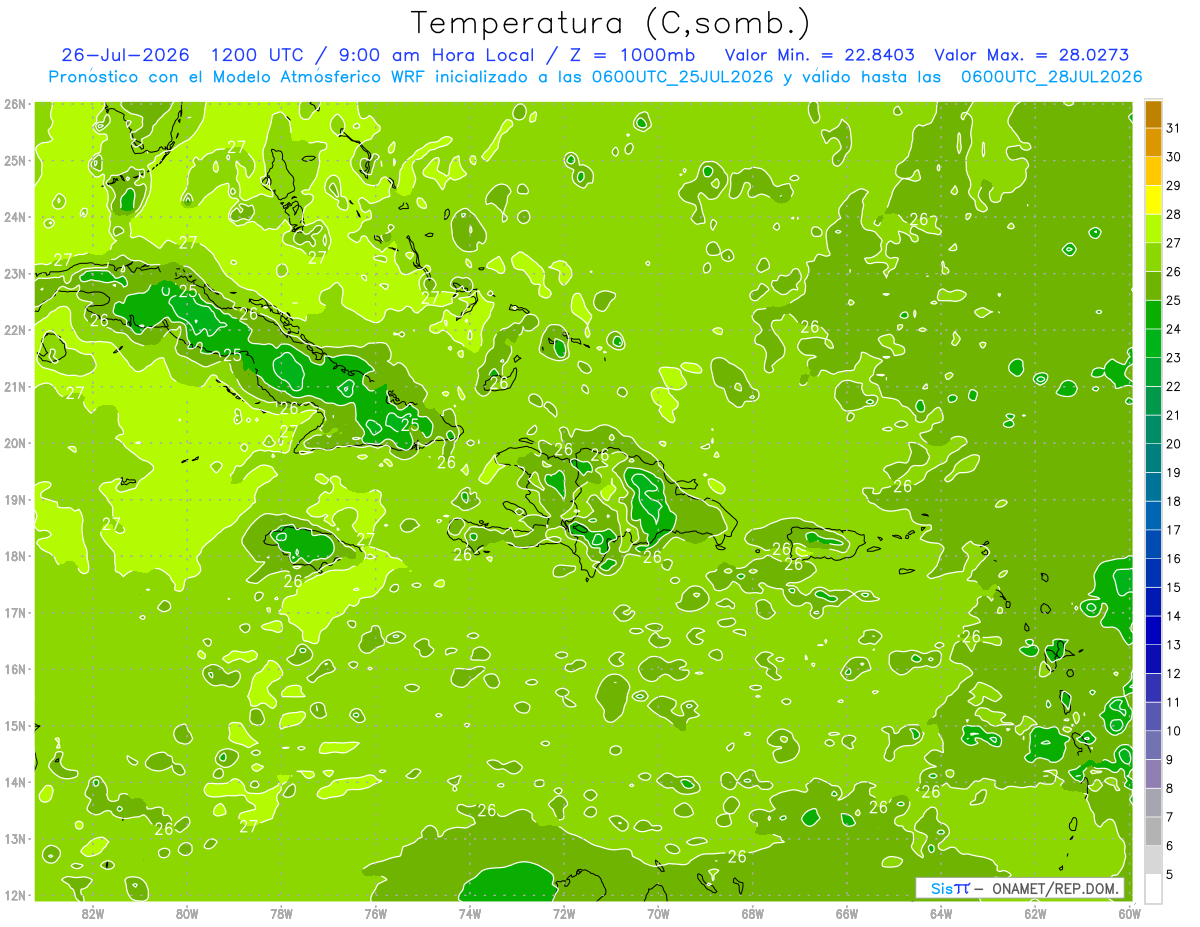The image size is (1200, 927).
Task: Click the "82W" longitude axis label
Action: coord(93,914)
